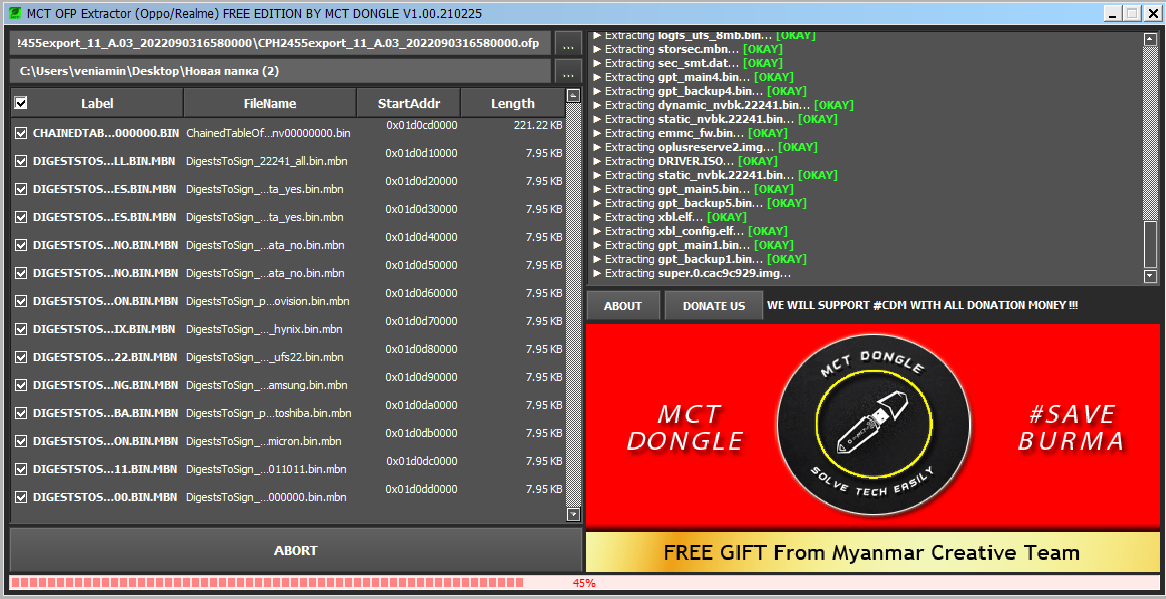Select DigestsToSign_...amsung.bin.mbn filename

click(266, 385)
